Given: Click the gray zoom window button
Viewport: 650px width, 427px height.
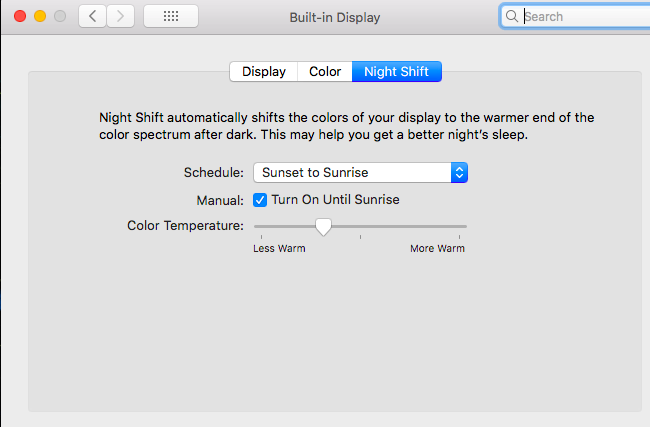Looking at the screenshot, I should click(x=60, y=17).
